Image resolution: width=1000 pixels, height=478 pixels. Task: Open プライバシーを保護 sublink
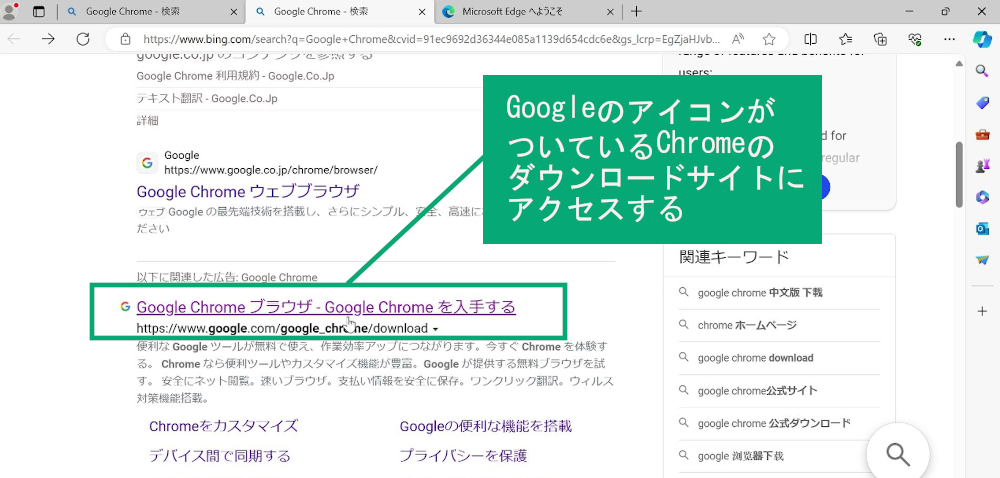[463, 456]
